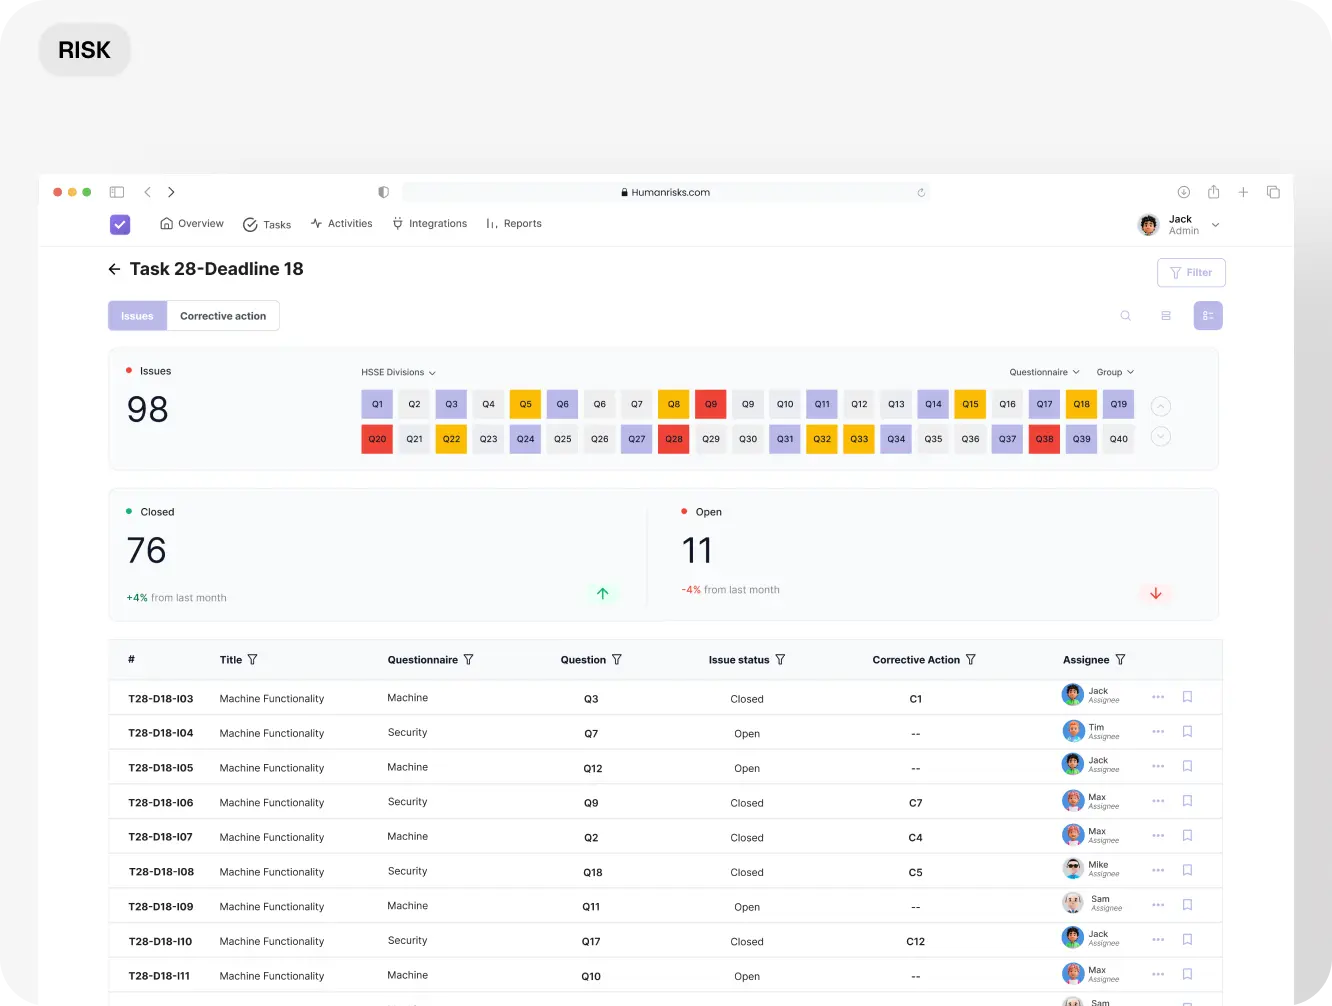
Task: Switch to the Corrective action tab
Action: (223, 315)
